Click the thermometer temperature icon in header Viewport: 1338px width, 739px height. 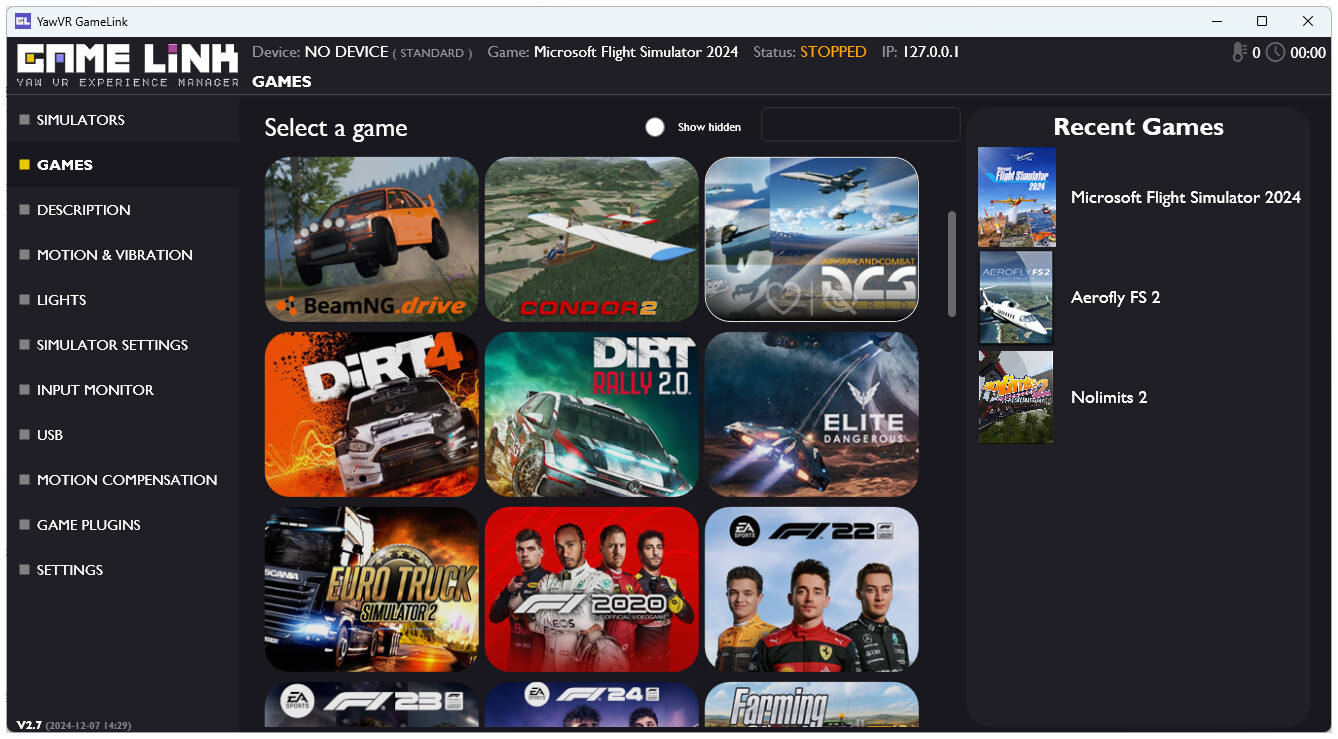[1240, 52]
